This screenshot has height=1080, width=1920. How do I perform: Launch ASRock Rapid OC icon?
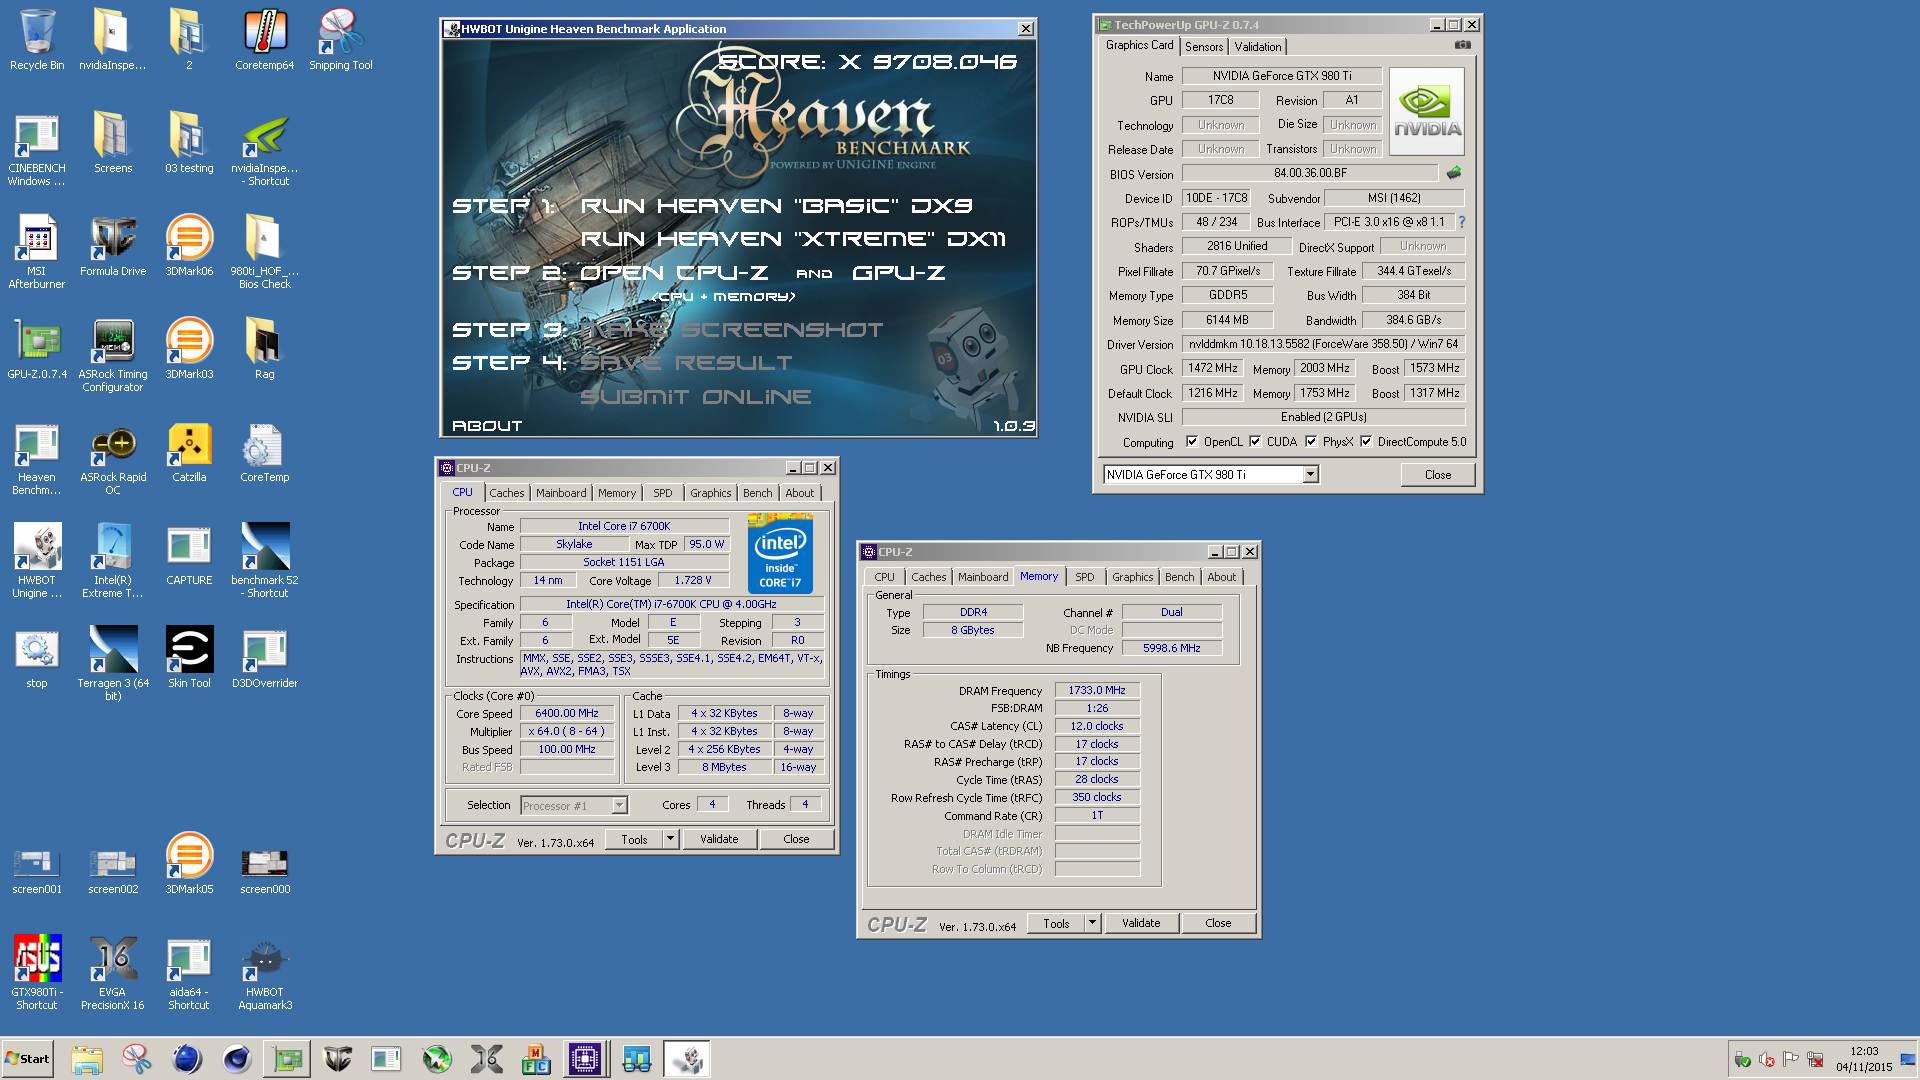click(113, 459)
